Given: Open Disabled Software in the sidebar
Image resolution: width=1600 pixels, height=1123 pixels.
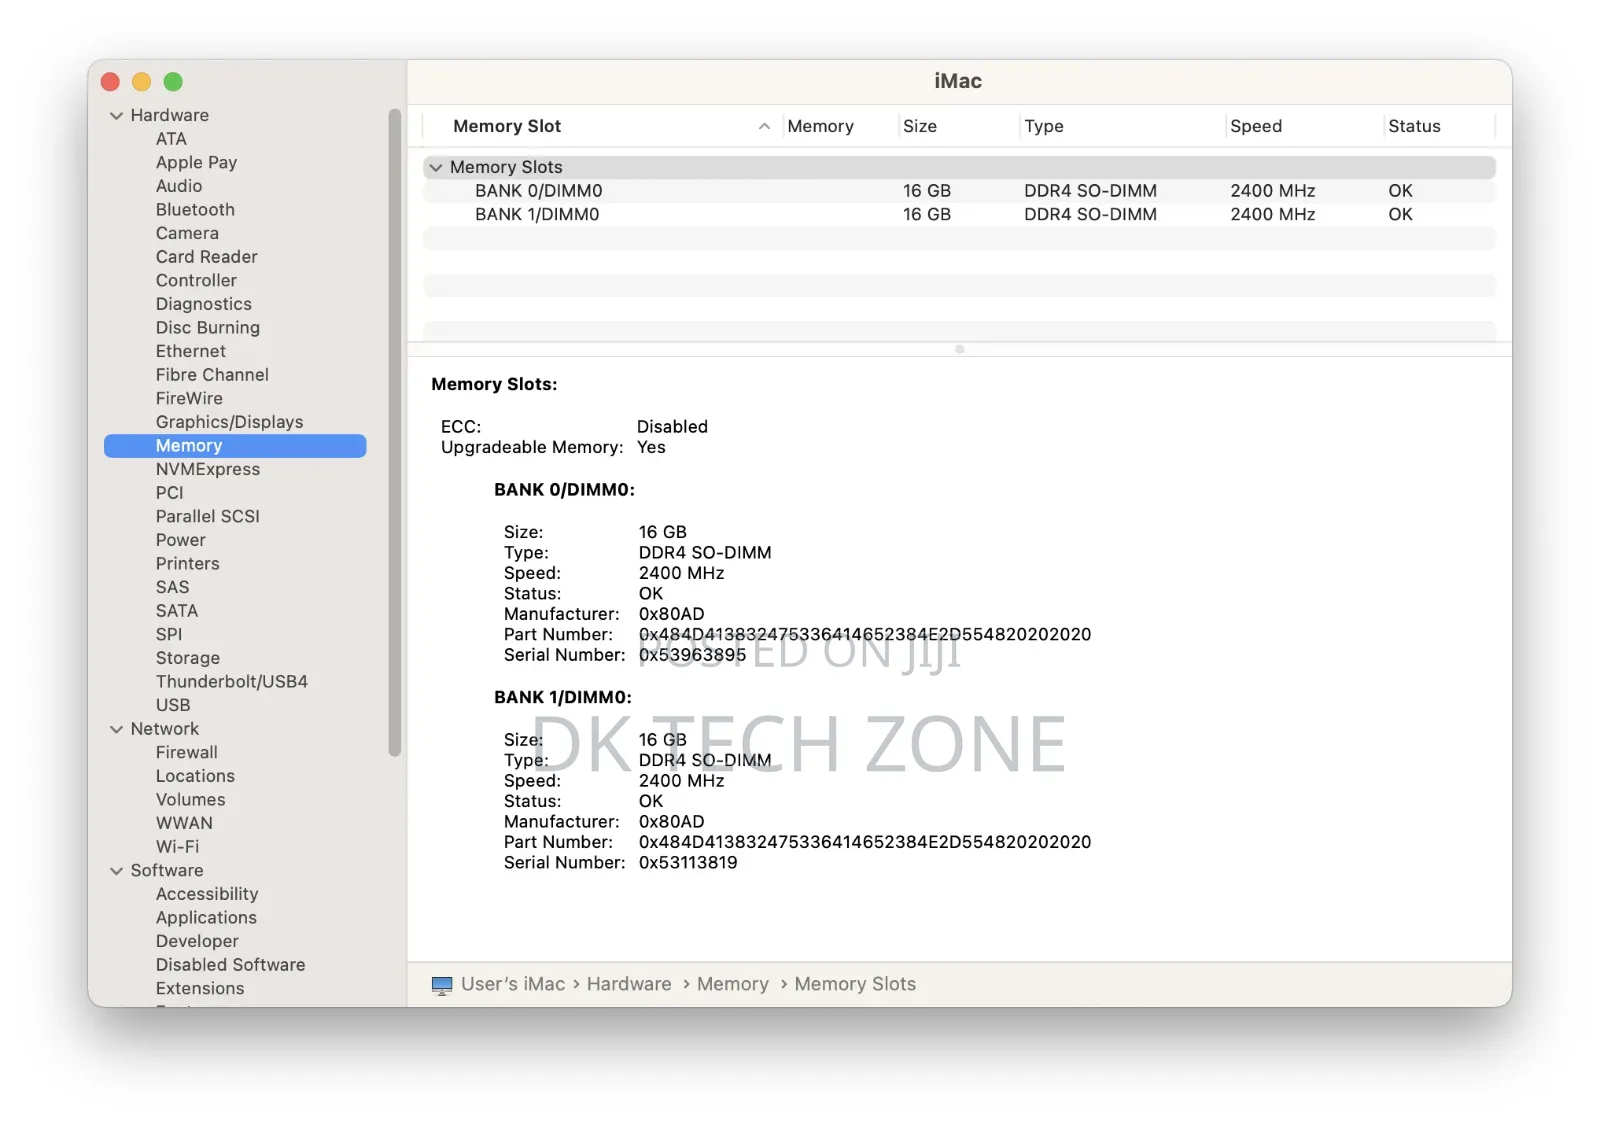Looking at the screenshot, I should [x=230, y=965].
